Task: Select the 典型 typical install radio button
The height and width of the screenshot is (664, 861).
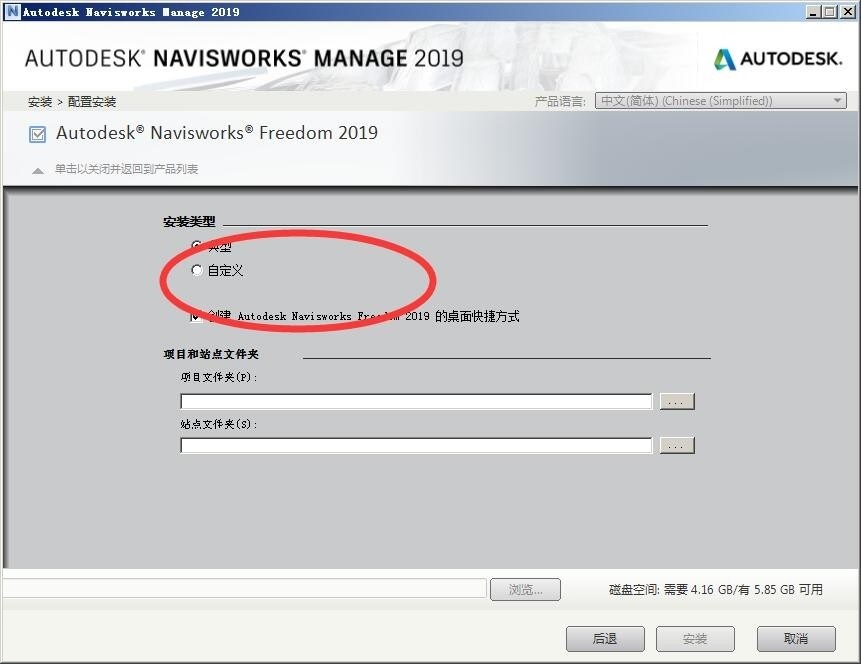Action: [x=197, y=245]
